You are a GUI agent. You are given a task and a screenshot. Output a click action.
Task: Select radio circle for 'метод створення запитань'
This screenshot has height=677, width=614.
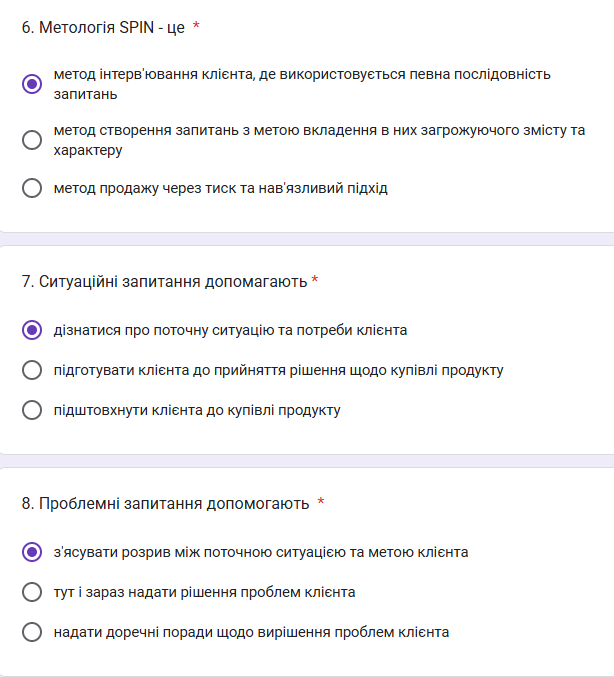(32, 140)
